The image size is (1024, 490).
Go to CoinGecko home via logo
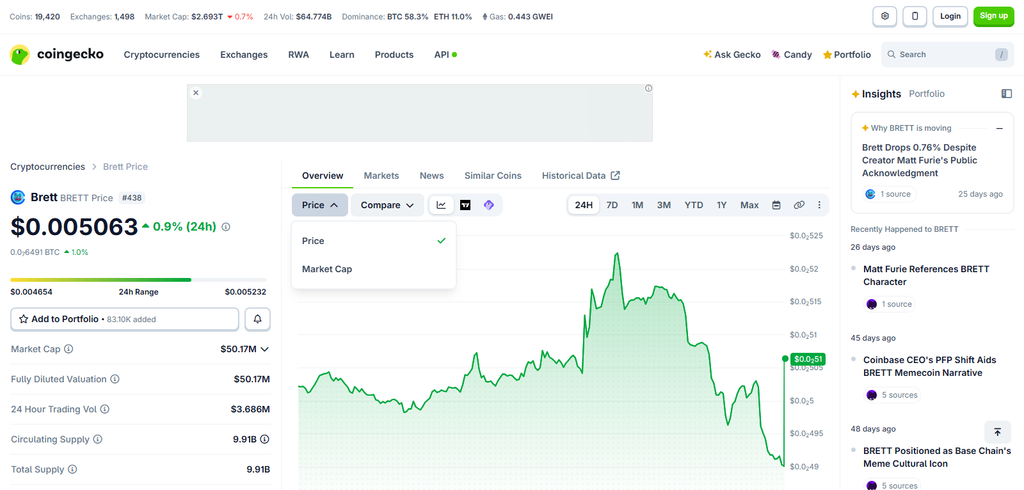pos(57,54)
